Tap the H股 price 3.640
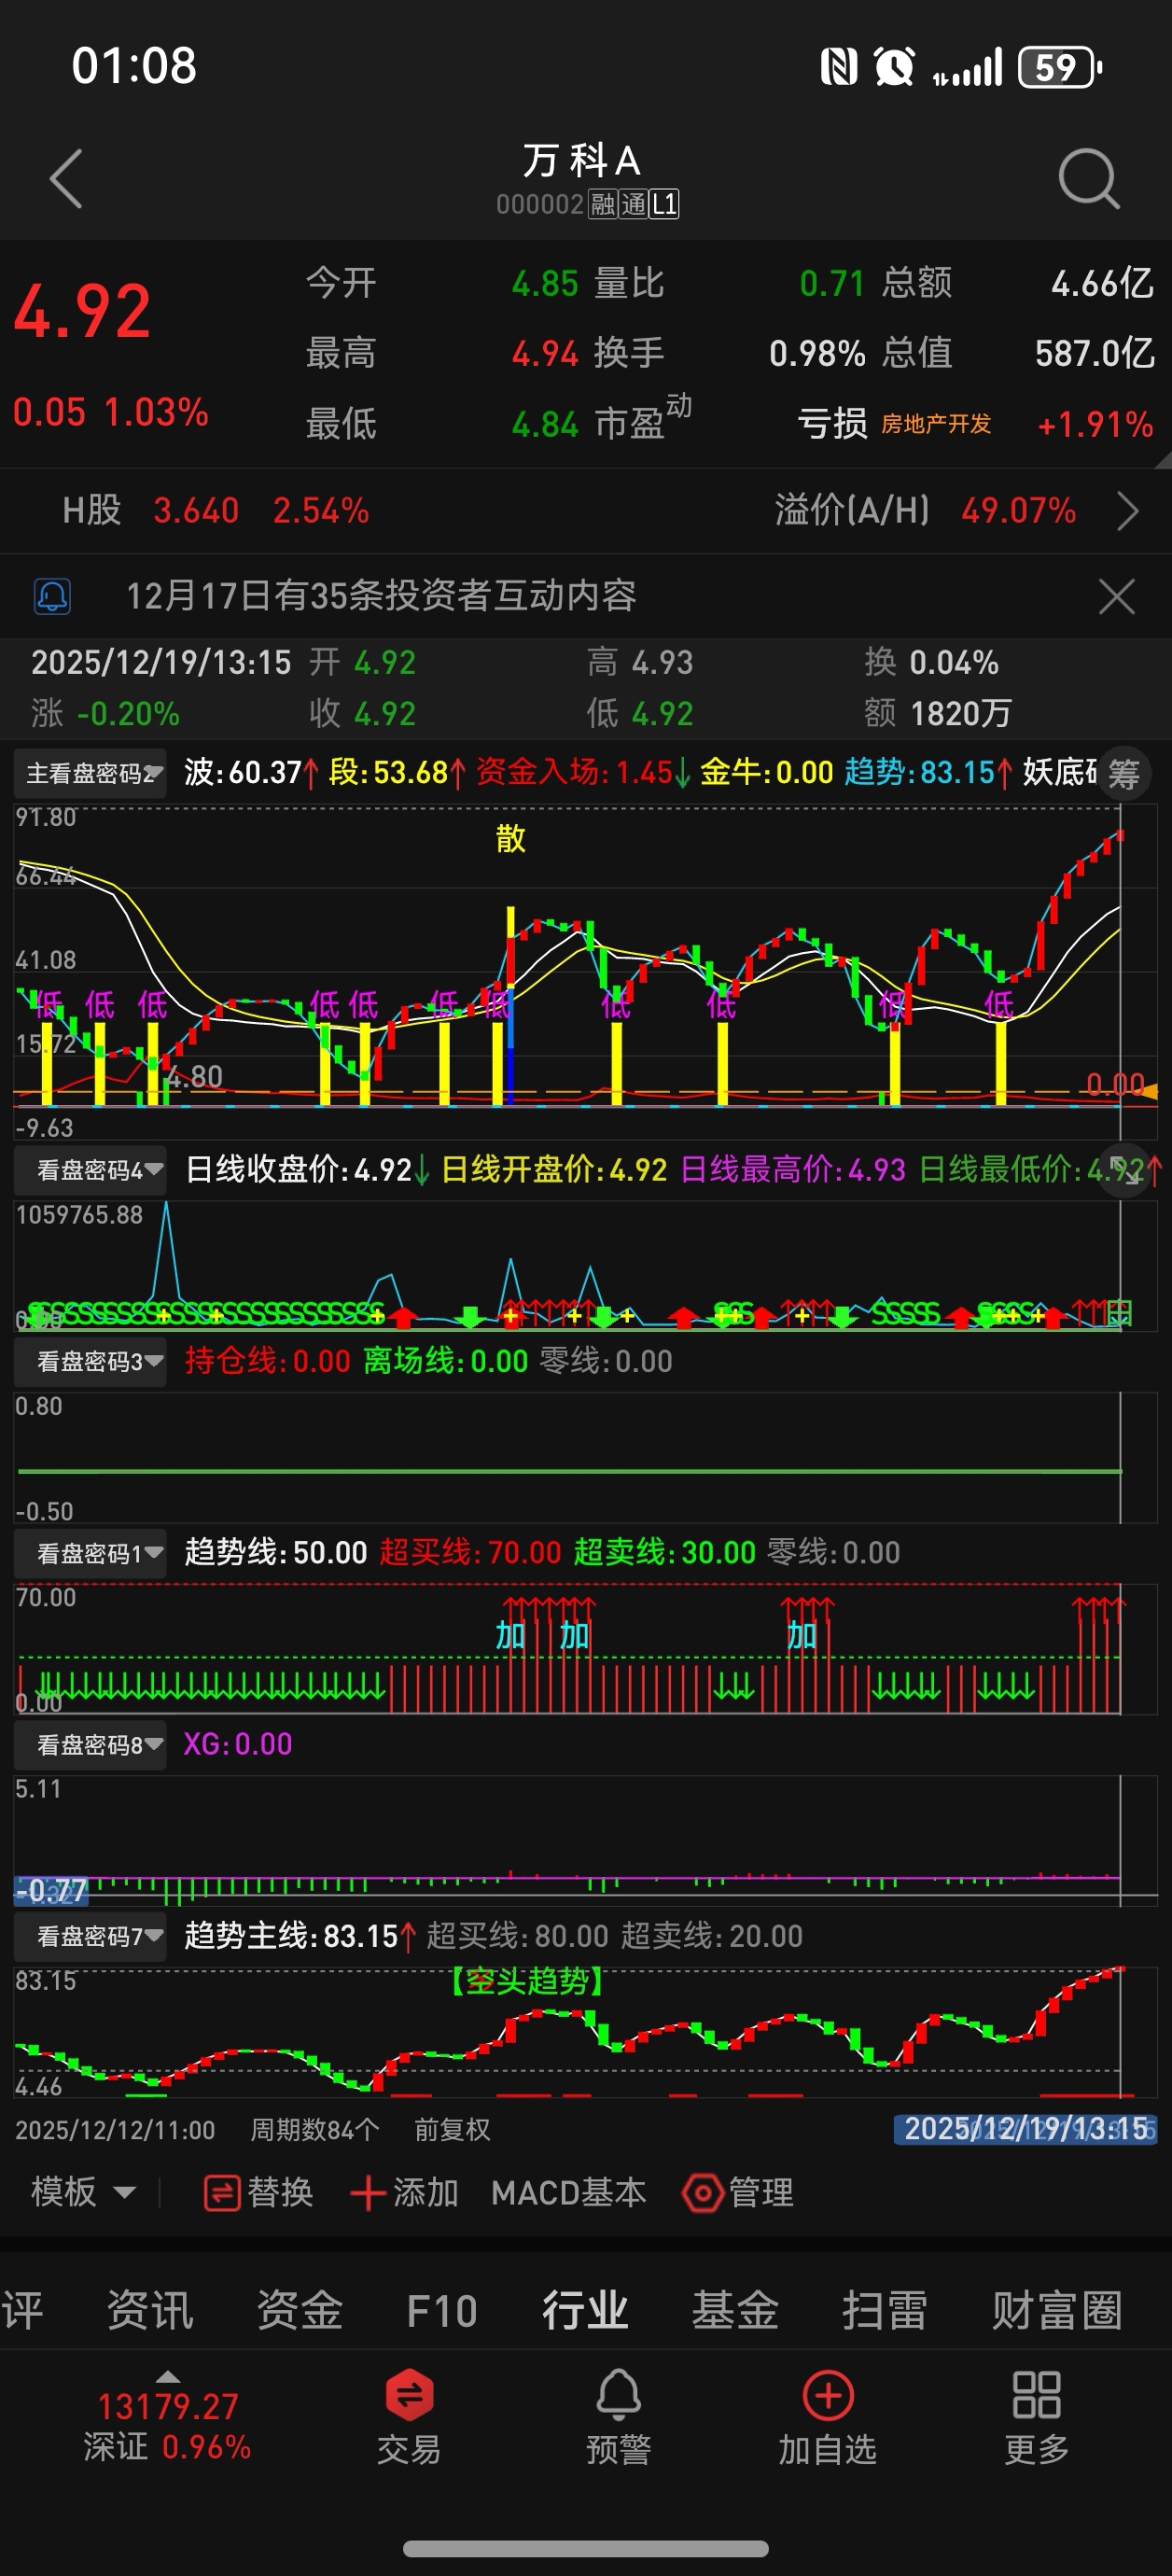This screenshot has height=2576, width=1172. pyautogui.click(x=196, y=511)
